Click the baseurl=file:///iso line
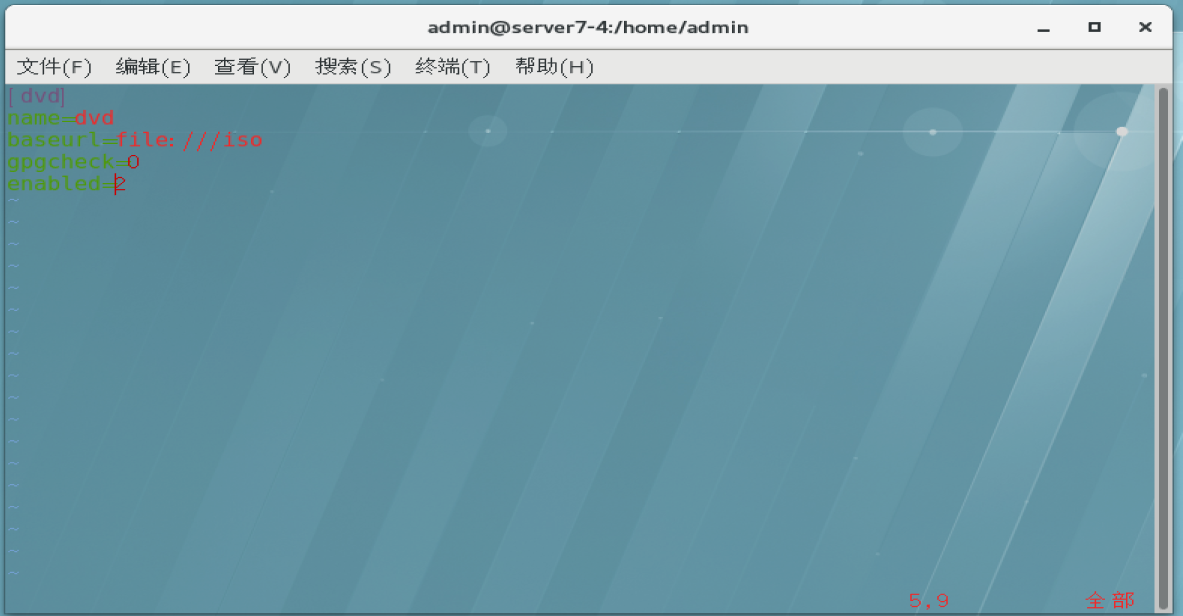This screenshot has width=1183, height=616. coord(135,140)
